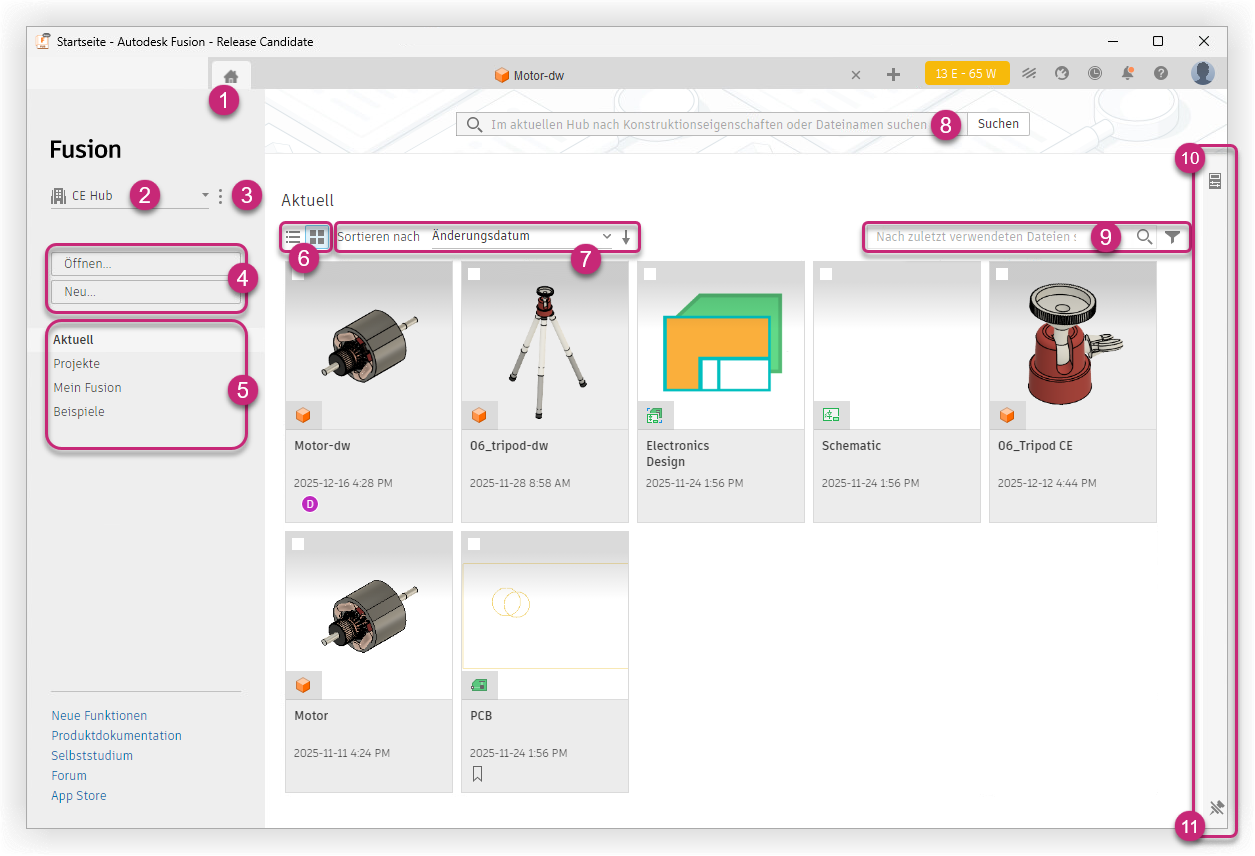Select Projekte in the sidebar

coord(77,364)
